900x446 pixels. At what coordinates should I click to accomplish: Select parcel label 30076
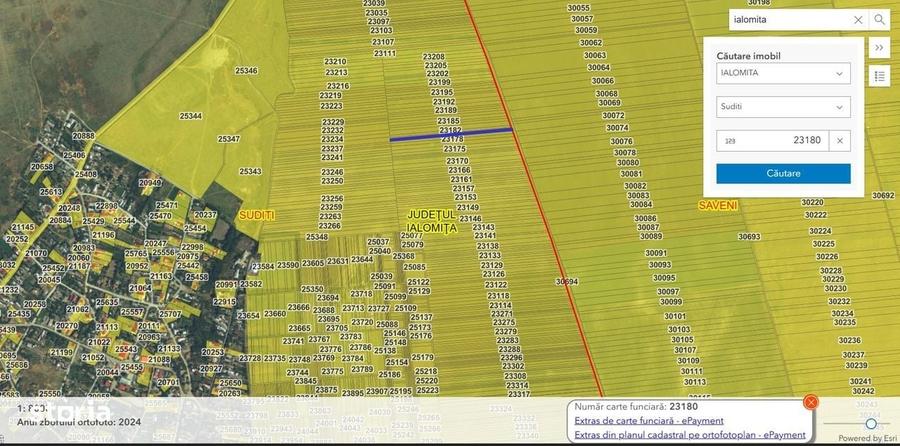click(x=622, y=141)
